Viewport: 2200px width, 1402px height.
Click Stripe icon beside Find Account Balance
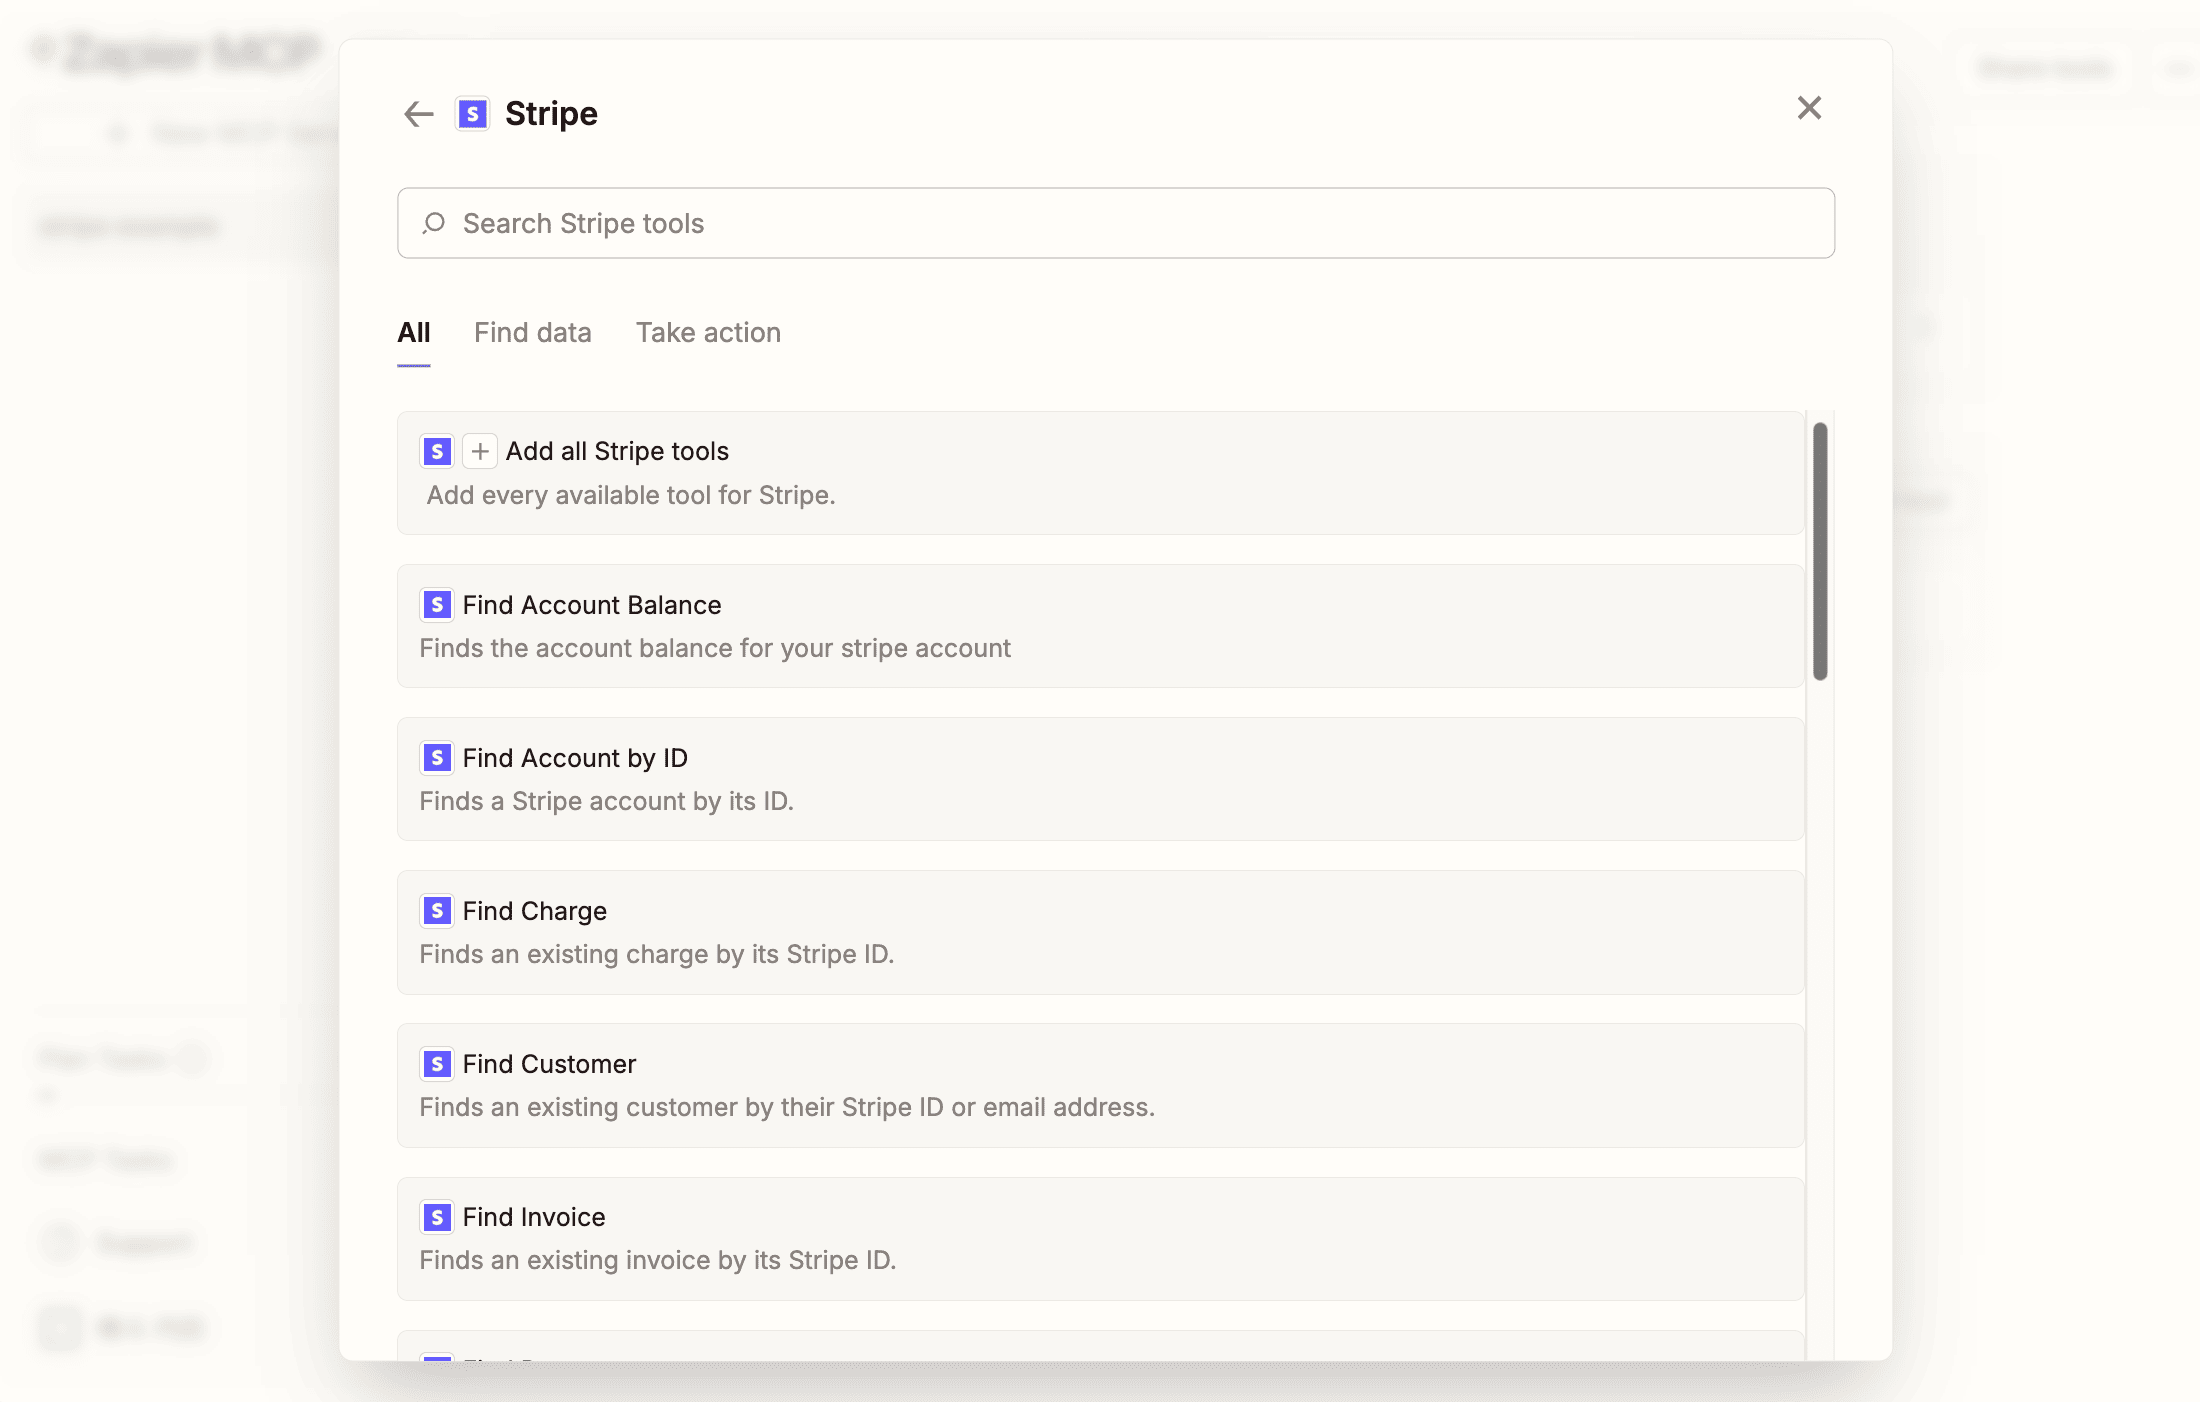[x=436, y=605]
